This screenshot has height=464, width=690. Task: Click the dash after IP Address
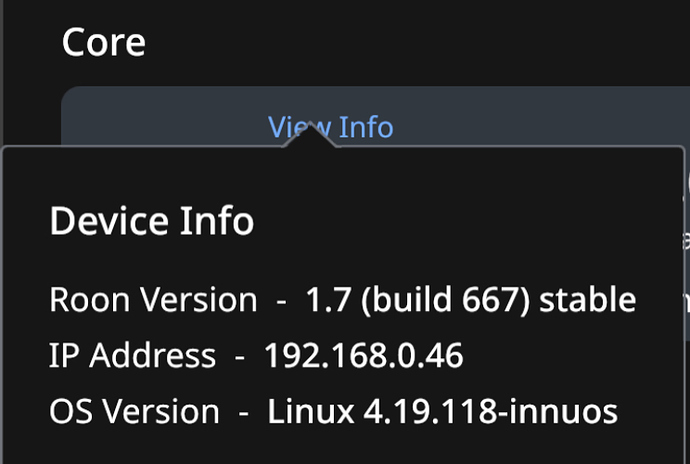click(240, 358)
